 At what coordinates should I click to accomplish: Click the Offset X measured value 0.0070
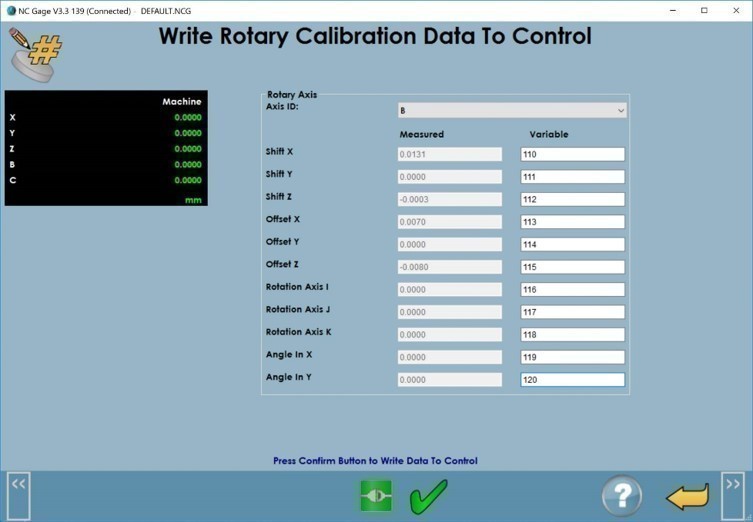coord(449,222)
